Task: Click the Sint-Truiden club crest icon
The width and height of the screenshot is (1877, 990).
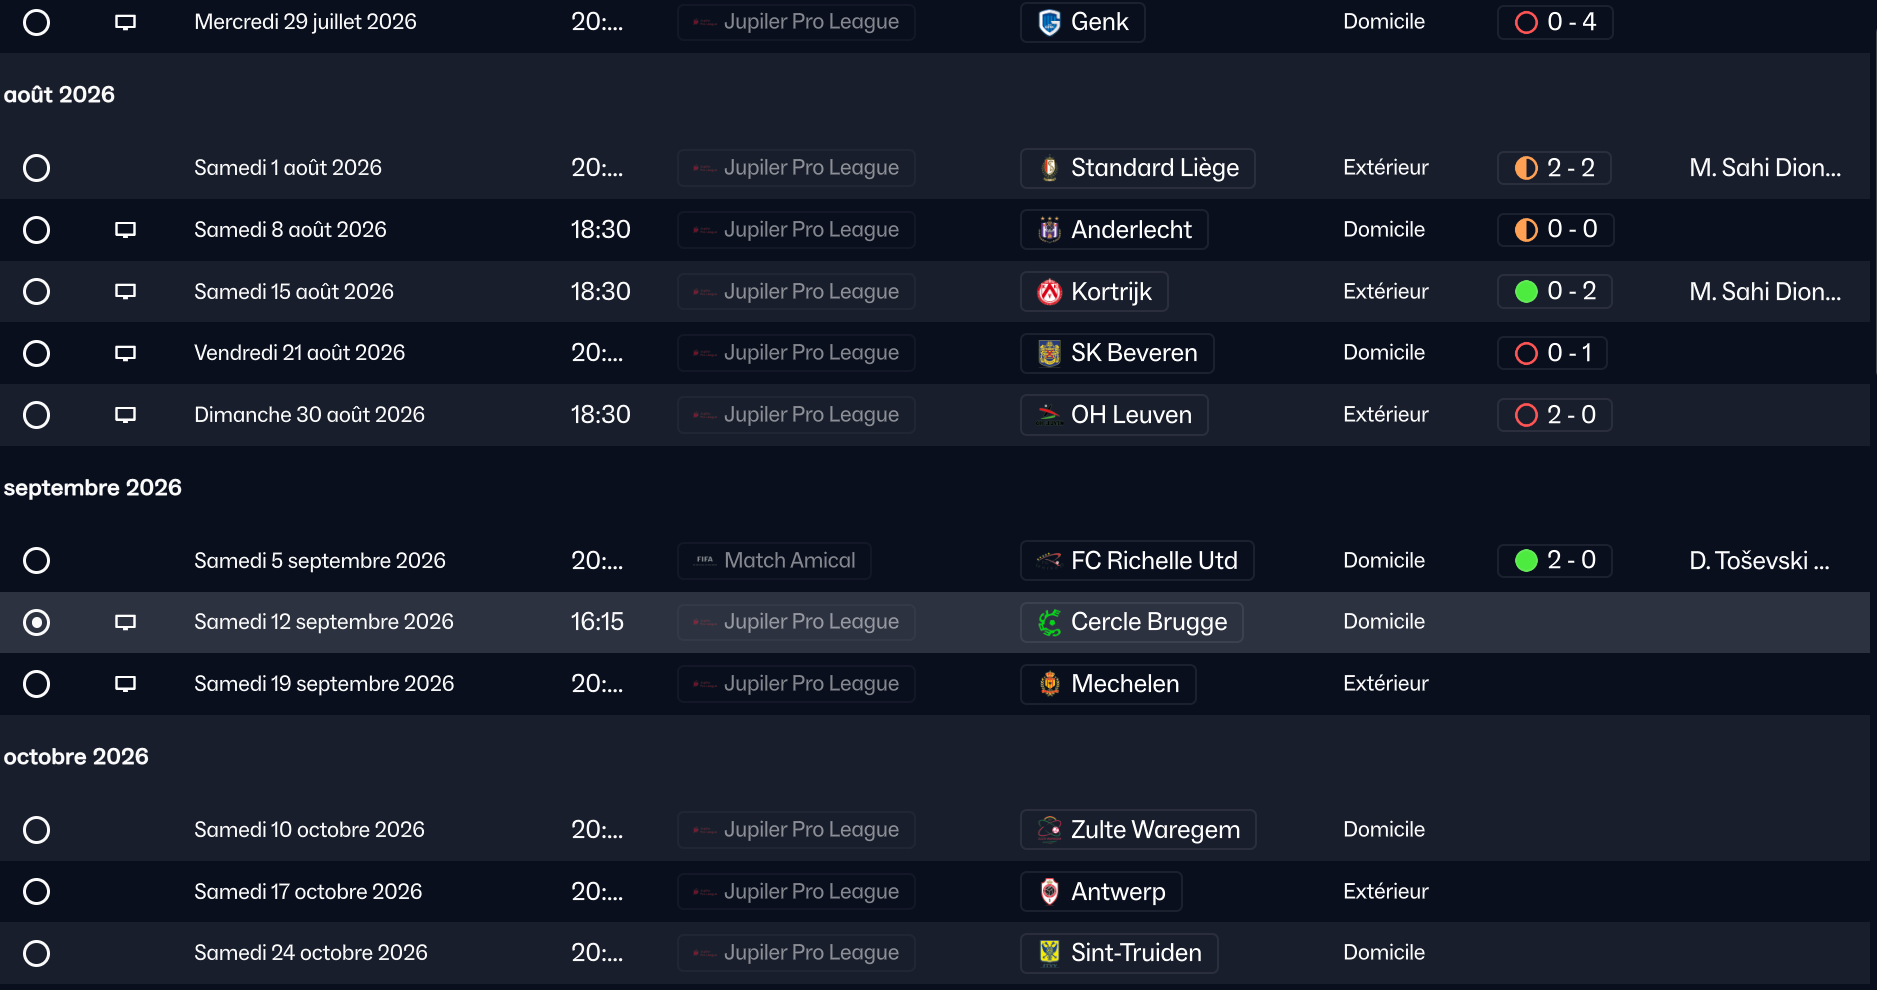Action: click(1049, 953)
